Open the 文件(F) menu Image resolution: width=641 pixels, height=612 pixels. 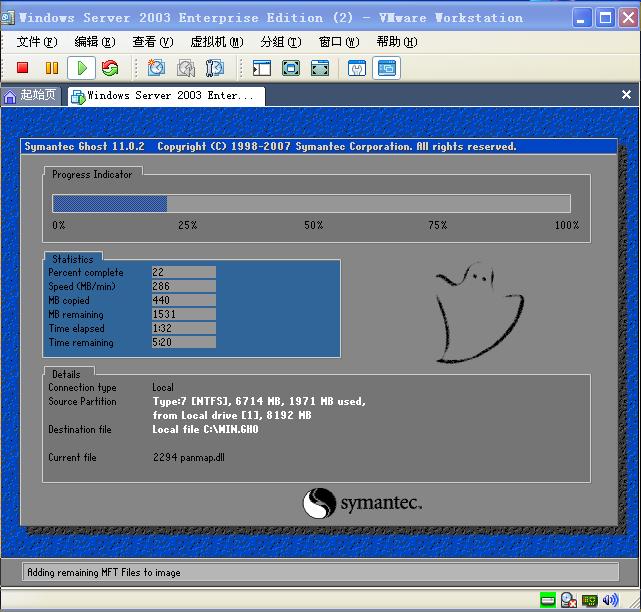coord(37,42)
